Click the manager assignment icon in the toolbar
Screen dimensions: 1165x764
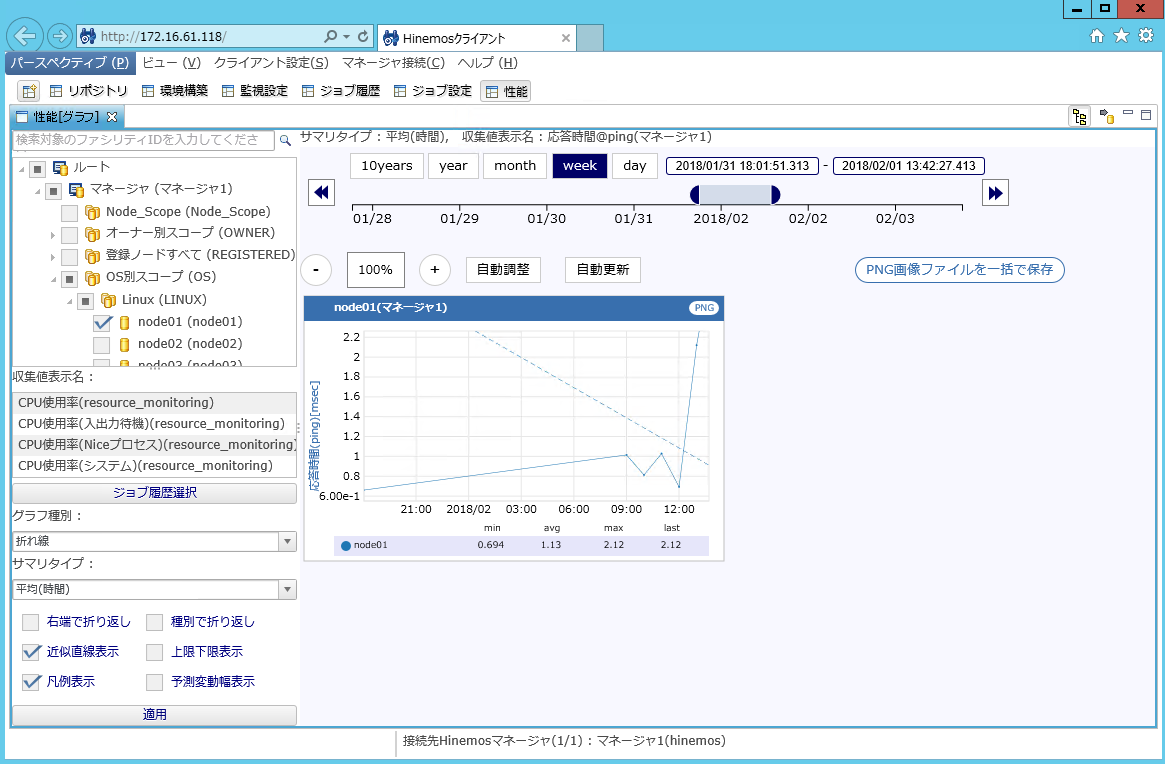tap(1105, 116)
